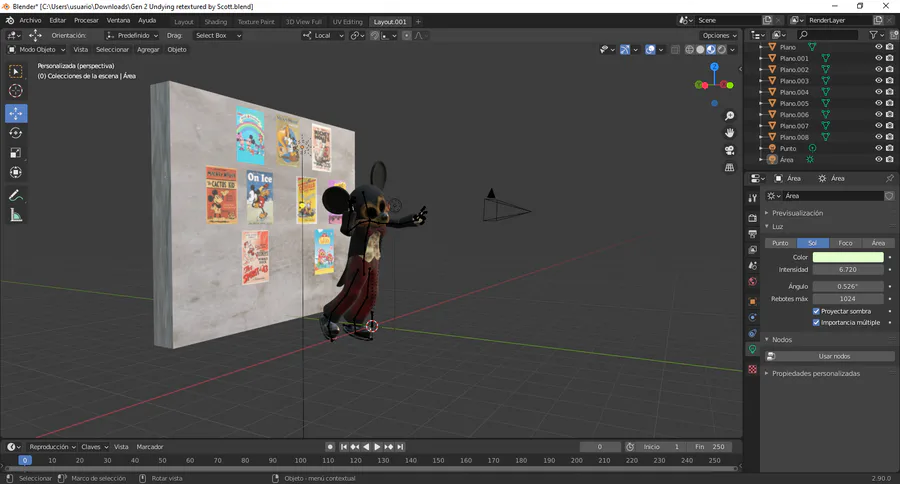Image resolution: width=900 pixels, height=484 pixels.
Task: Select the Cursor tool
Action: [x=16, y=91]
